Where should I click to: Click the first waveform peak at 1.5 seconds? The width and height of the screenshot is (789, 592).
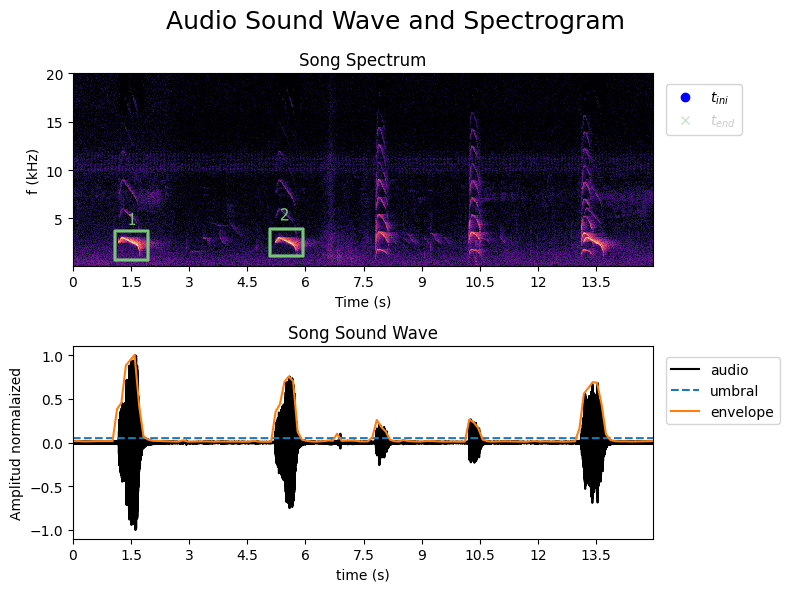(x=132, y=443)
